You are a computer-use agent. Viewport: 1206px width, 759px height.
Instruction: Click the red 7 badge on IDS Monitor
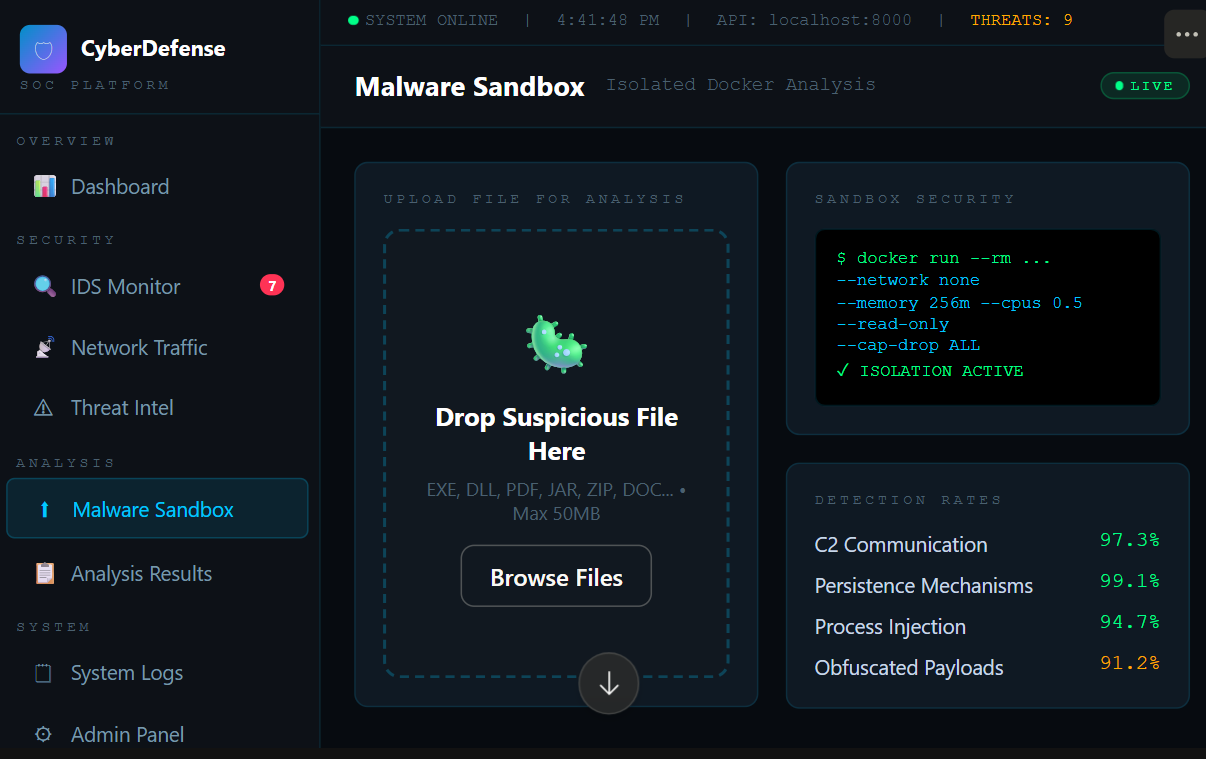point(272,285)
